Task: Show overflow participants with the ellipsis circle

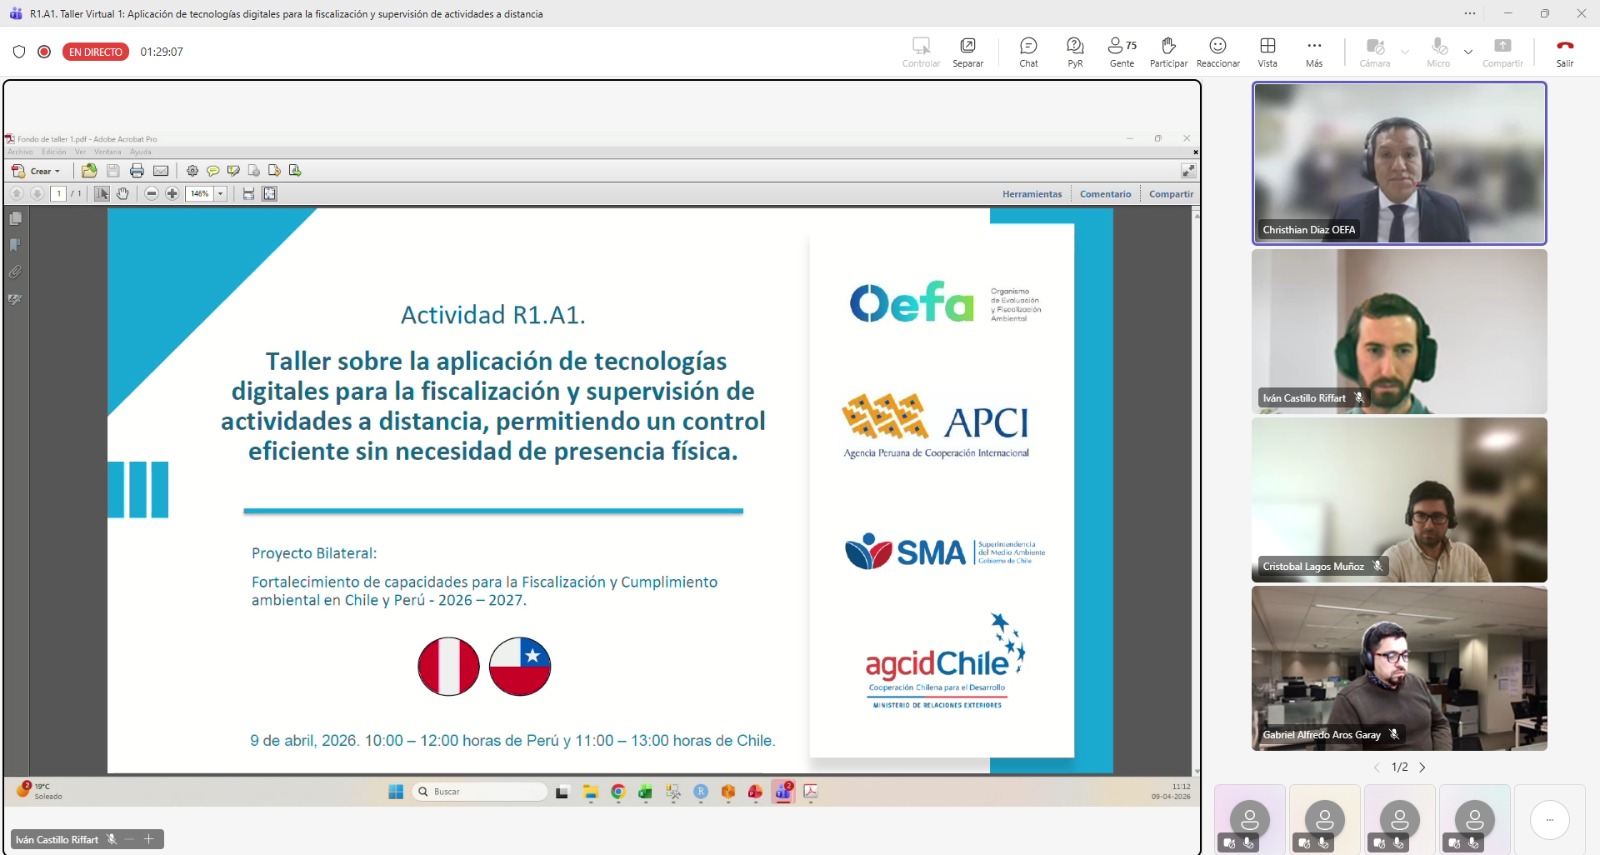Action: coord(1549,820)
